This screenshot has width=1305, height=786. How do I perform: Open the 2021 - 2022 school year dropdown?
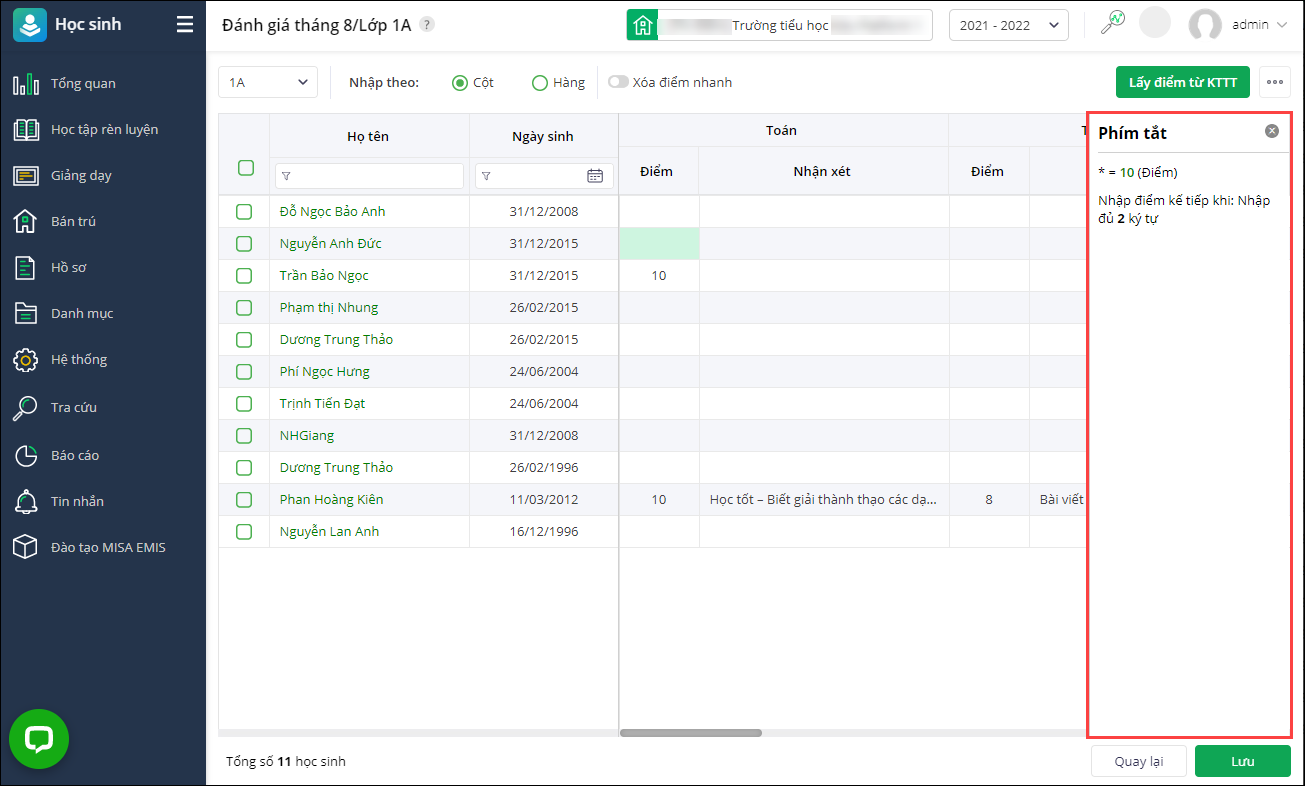(1008, 25)
